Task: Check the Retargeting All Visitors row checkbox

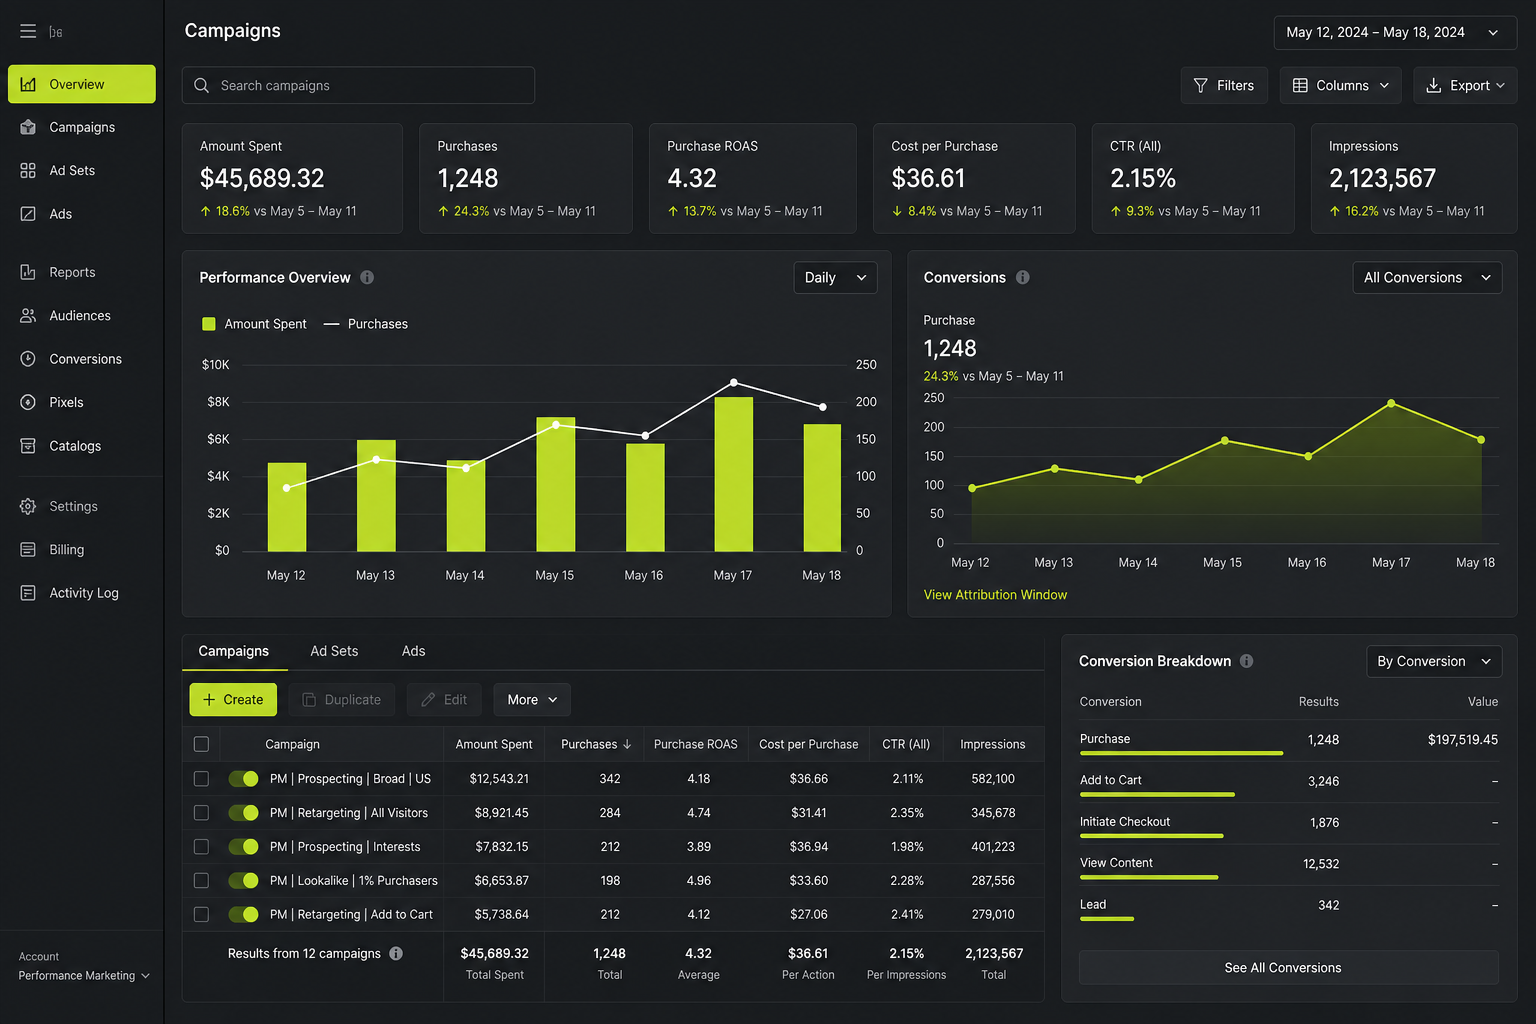Action: 201,813
